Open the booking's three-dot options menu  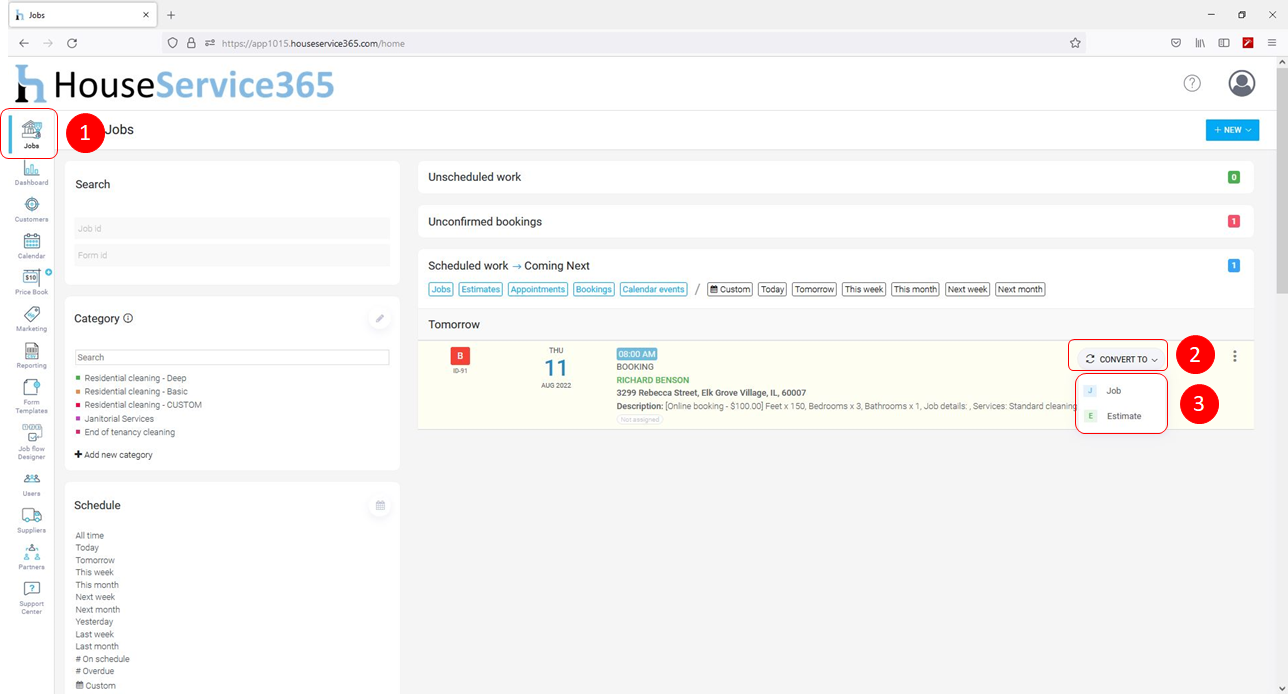(x=1236, y=356)
